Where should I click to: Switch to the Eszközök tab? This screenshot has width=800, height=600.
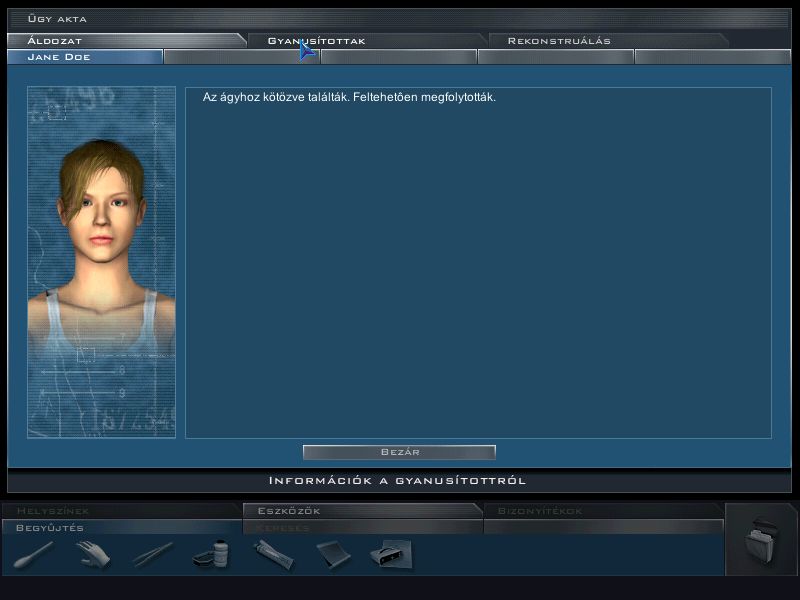click(288, 511)
